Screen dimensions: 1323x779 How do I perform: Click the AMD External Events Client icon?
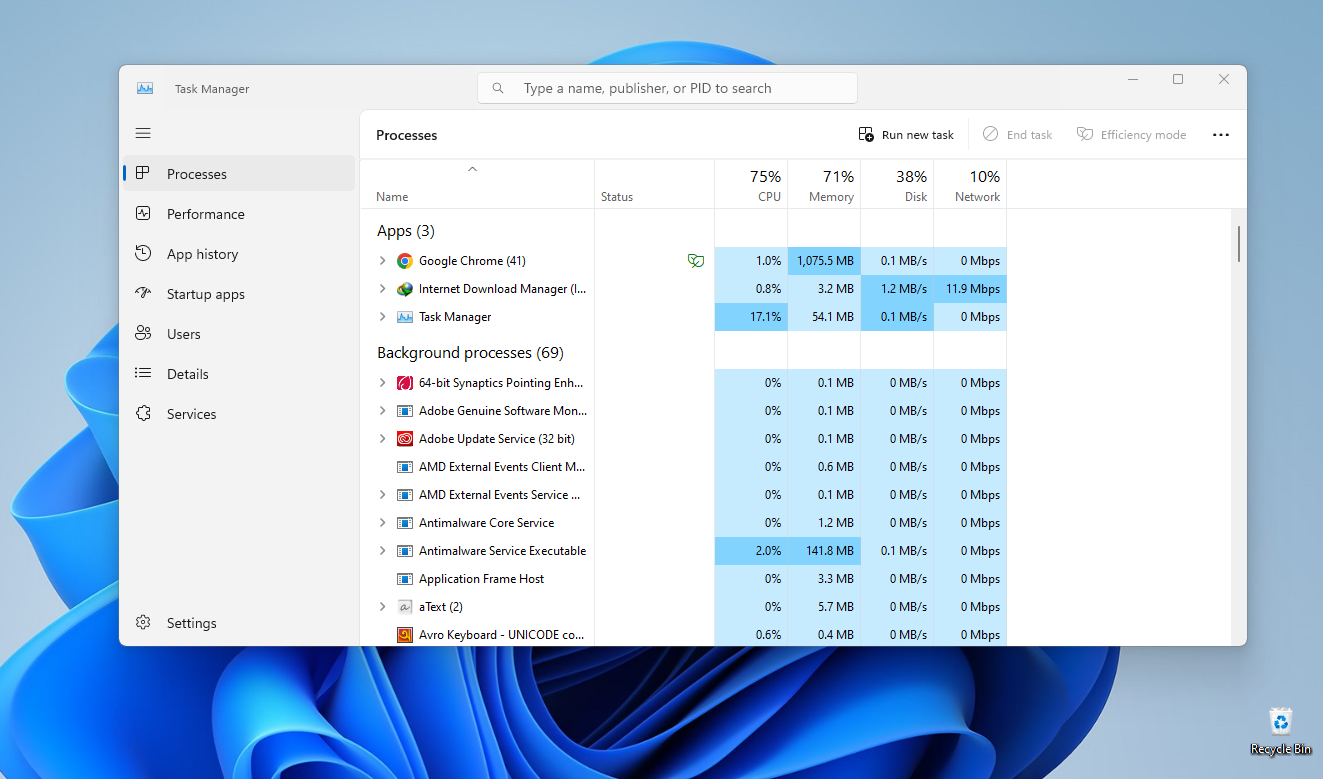tap(405, 467)
